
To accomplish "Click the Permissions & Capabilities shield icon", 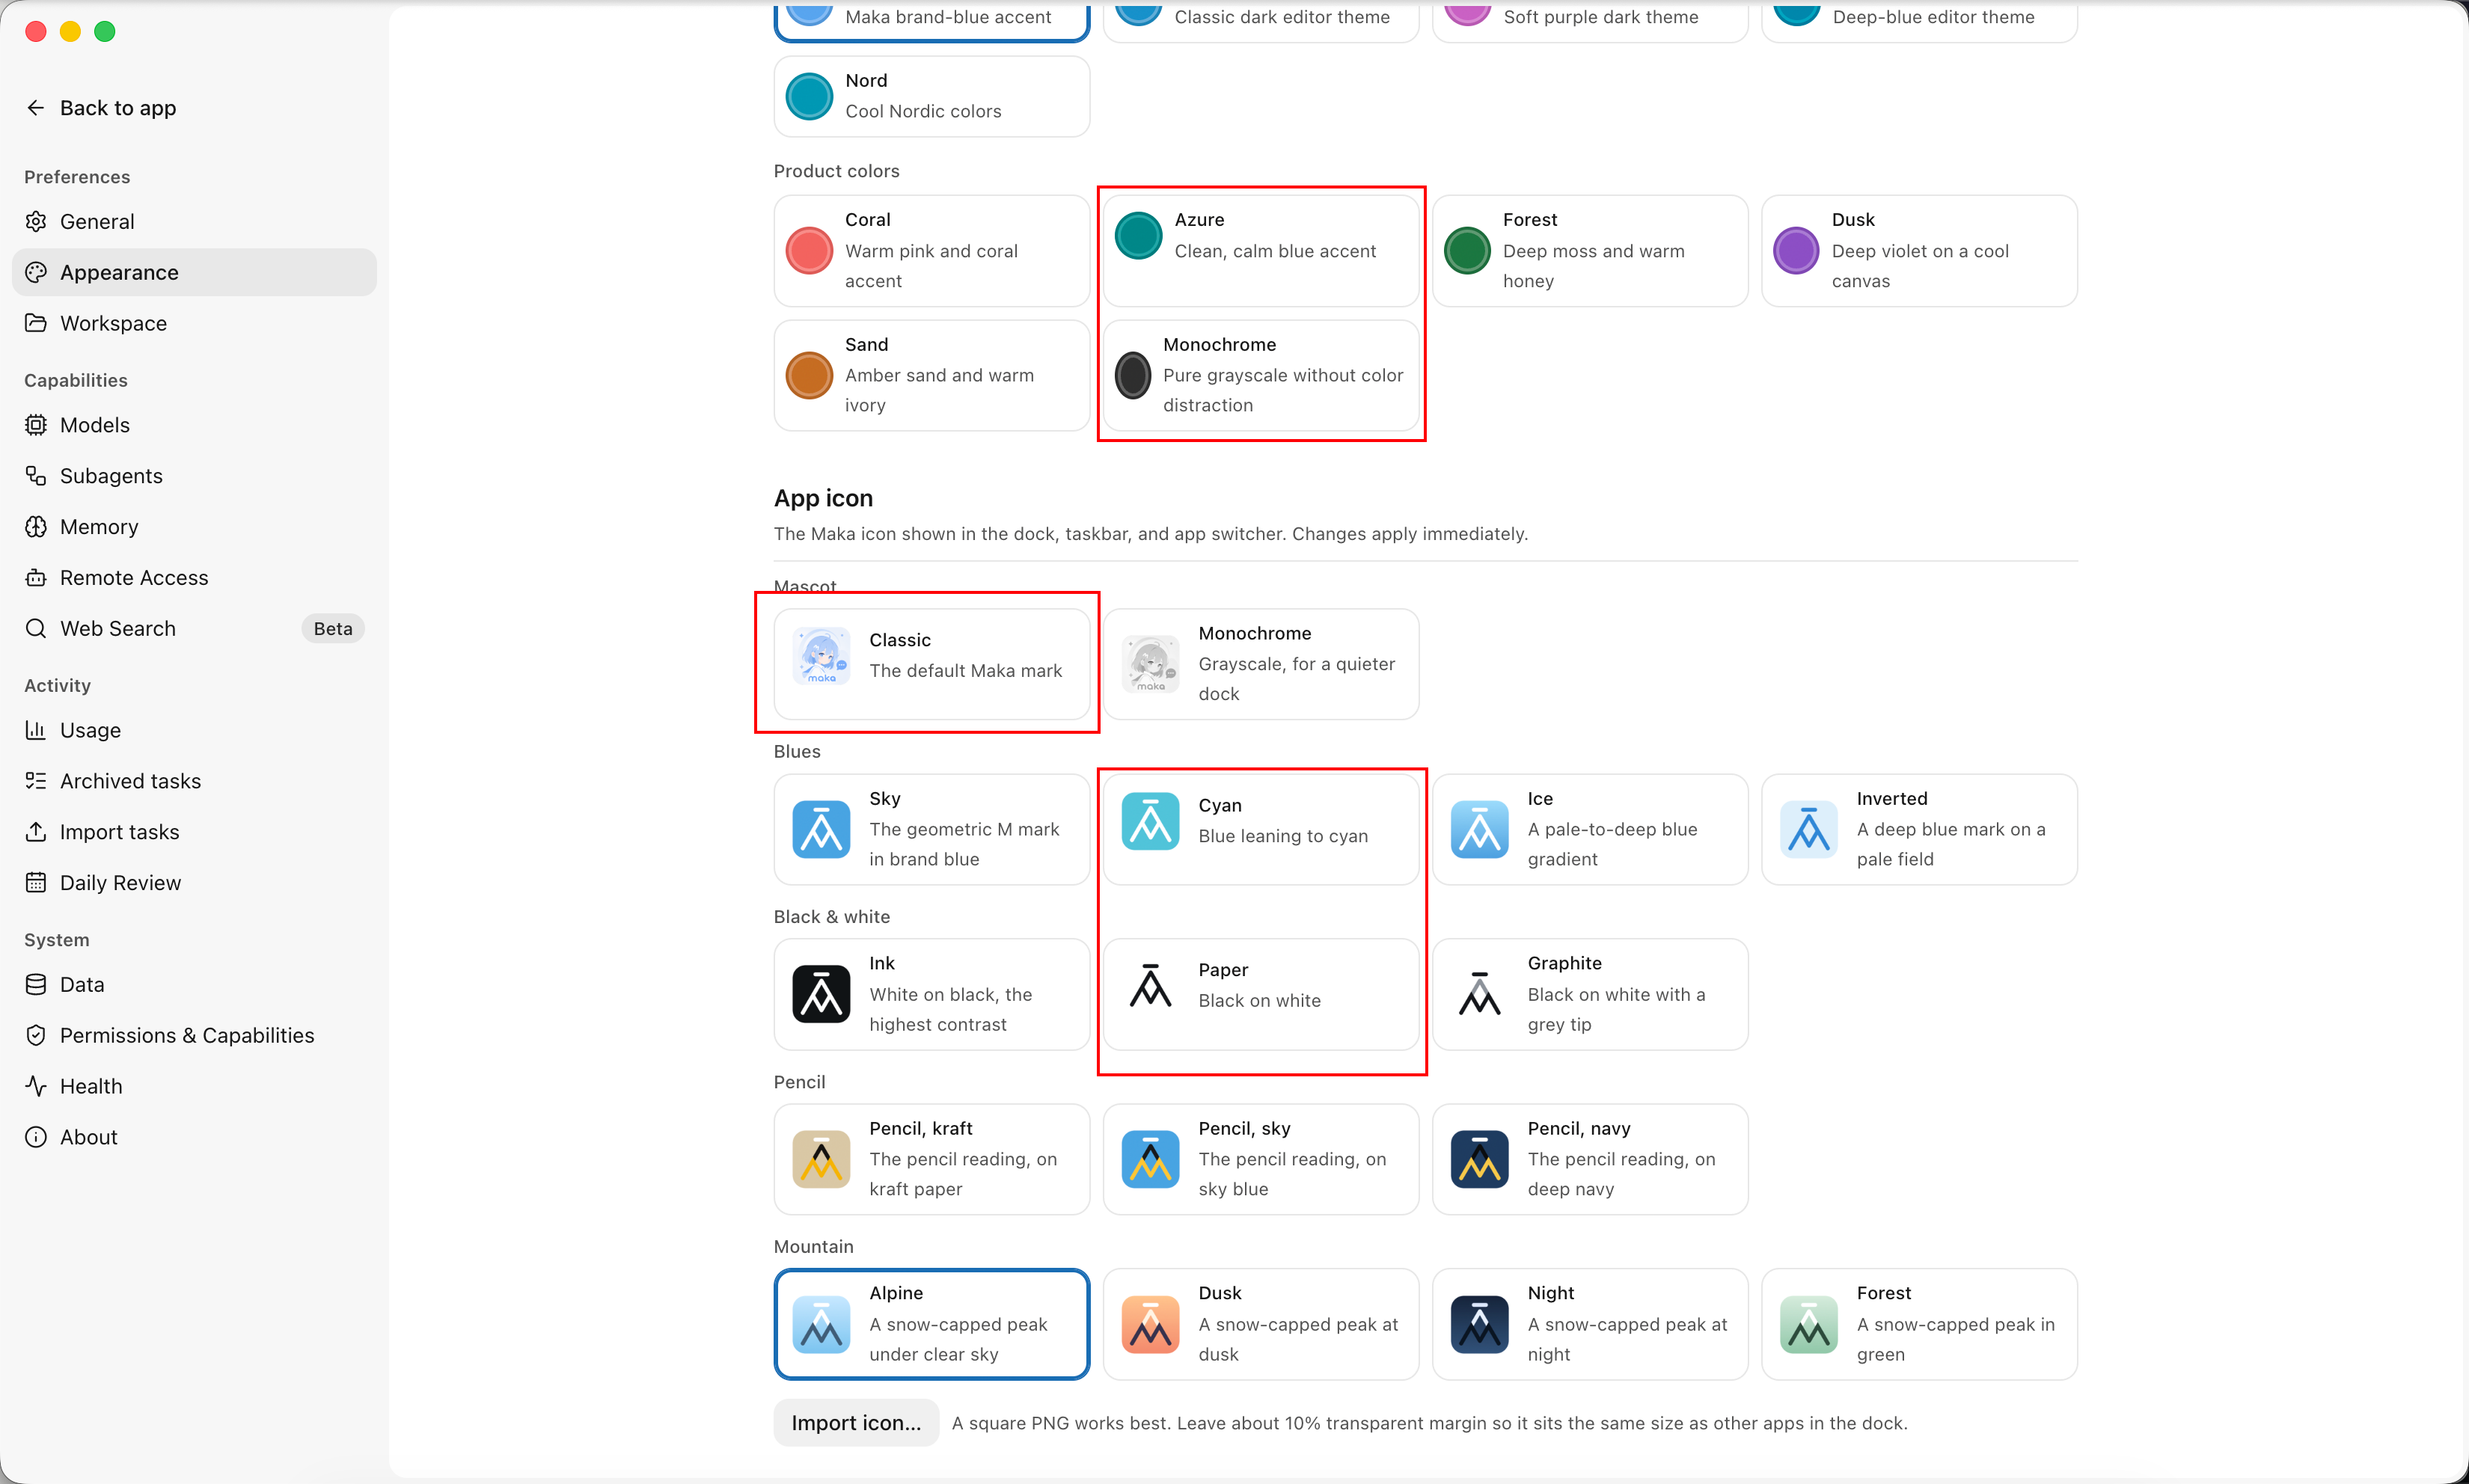I will coord(36,1035).
